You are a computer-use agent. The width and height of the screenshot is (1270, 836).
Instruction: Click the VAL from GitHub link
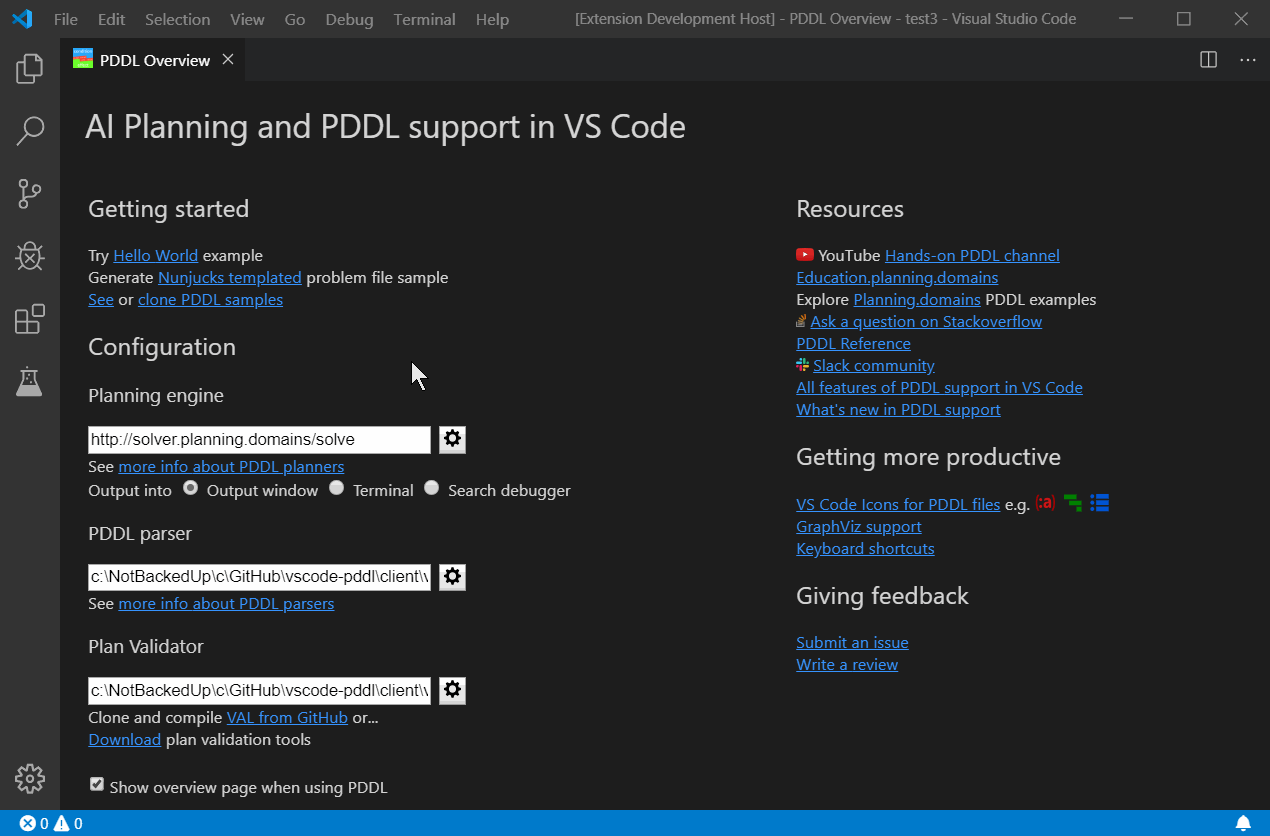point(287,717)
